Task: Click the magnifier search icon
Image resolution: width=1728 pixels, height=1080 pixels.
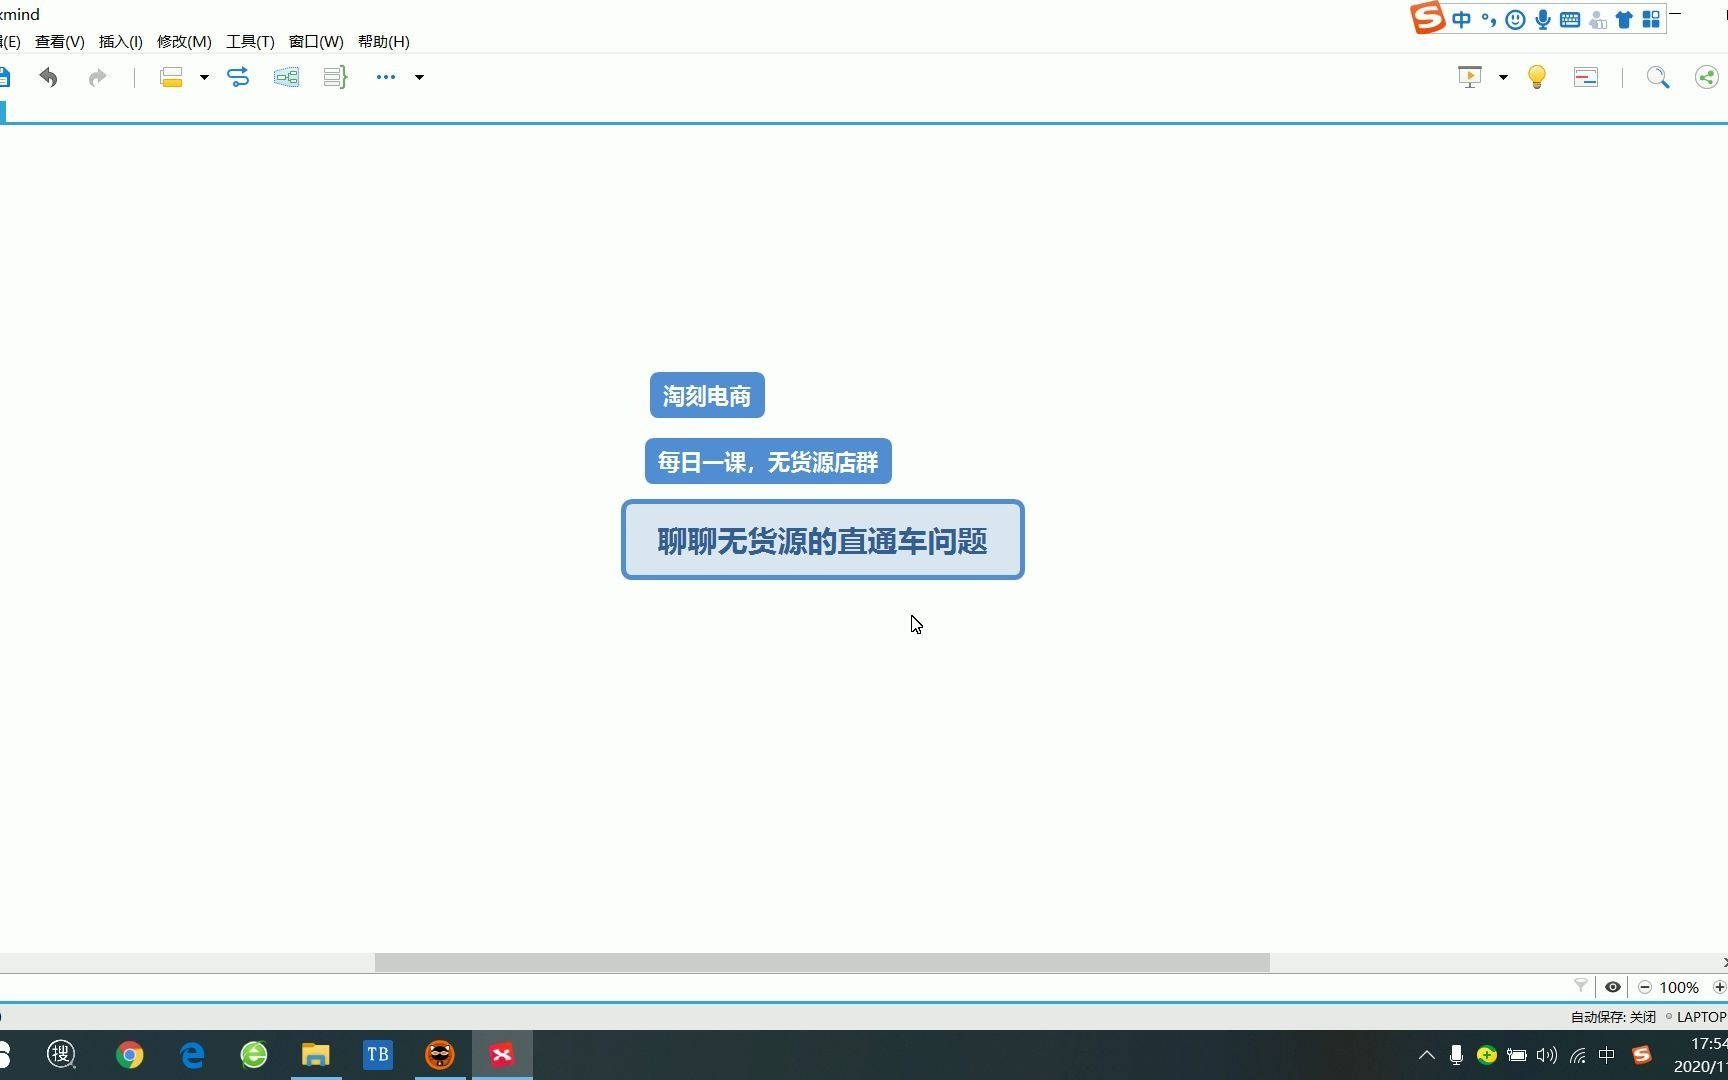Action: point(1658,77)
